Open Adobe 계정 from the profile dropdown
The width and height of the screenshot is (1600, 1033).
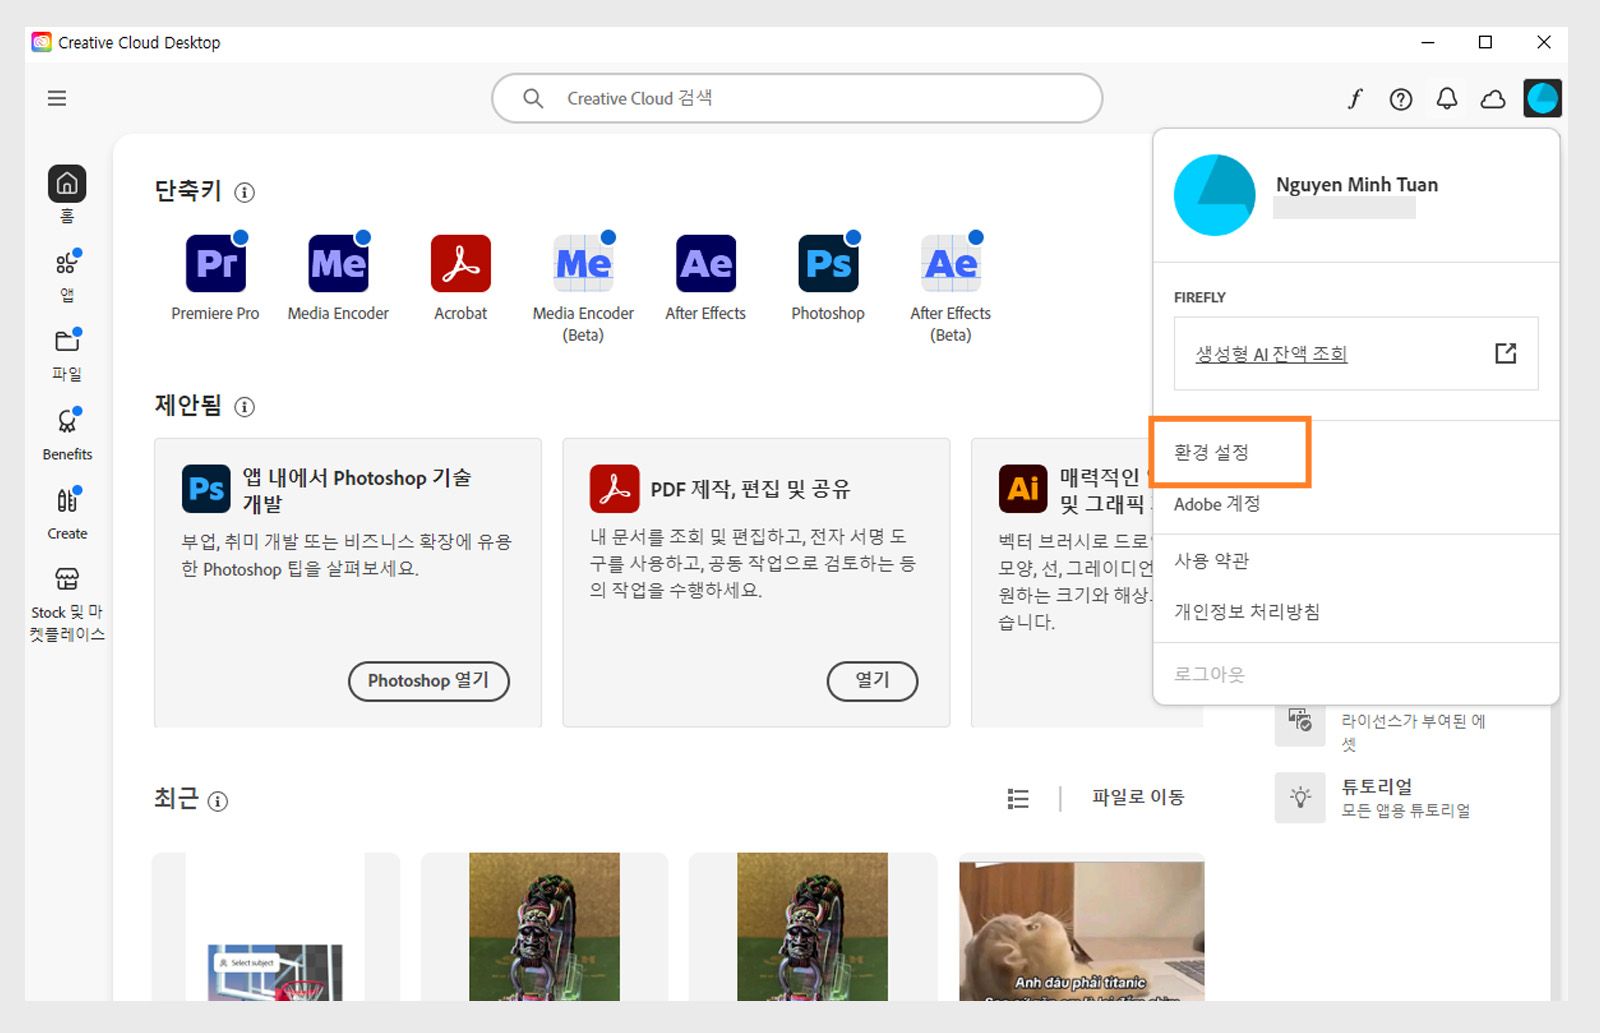pos(1216,505)
